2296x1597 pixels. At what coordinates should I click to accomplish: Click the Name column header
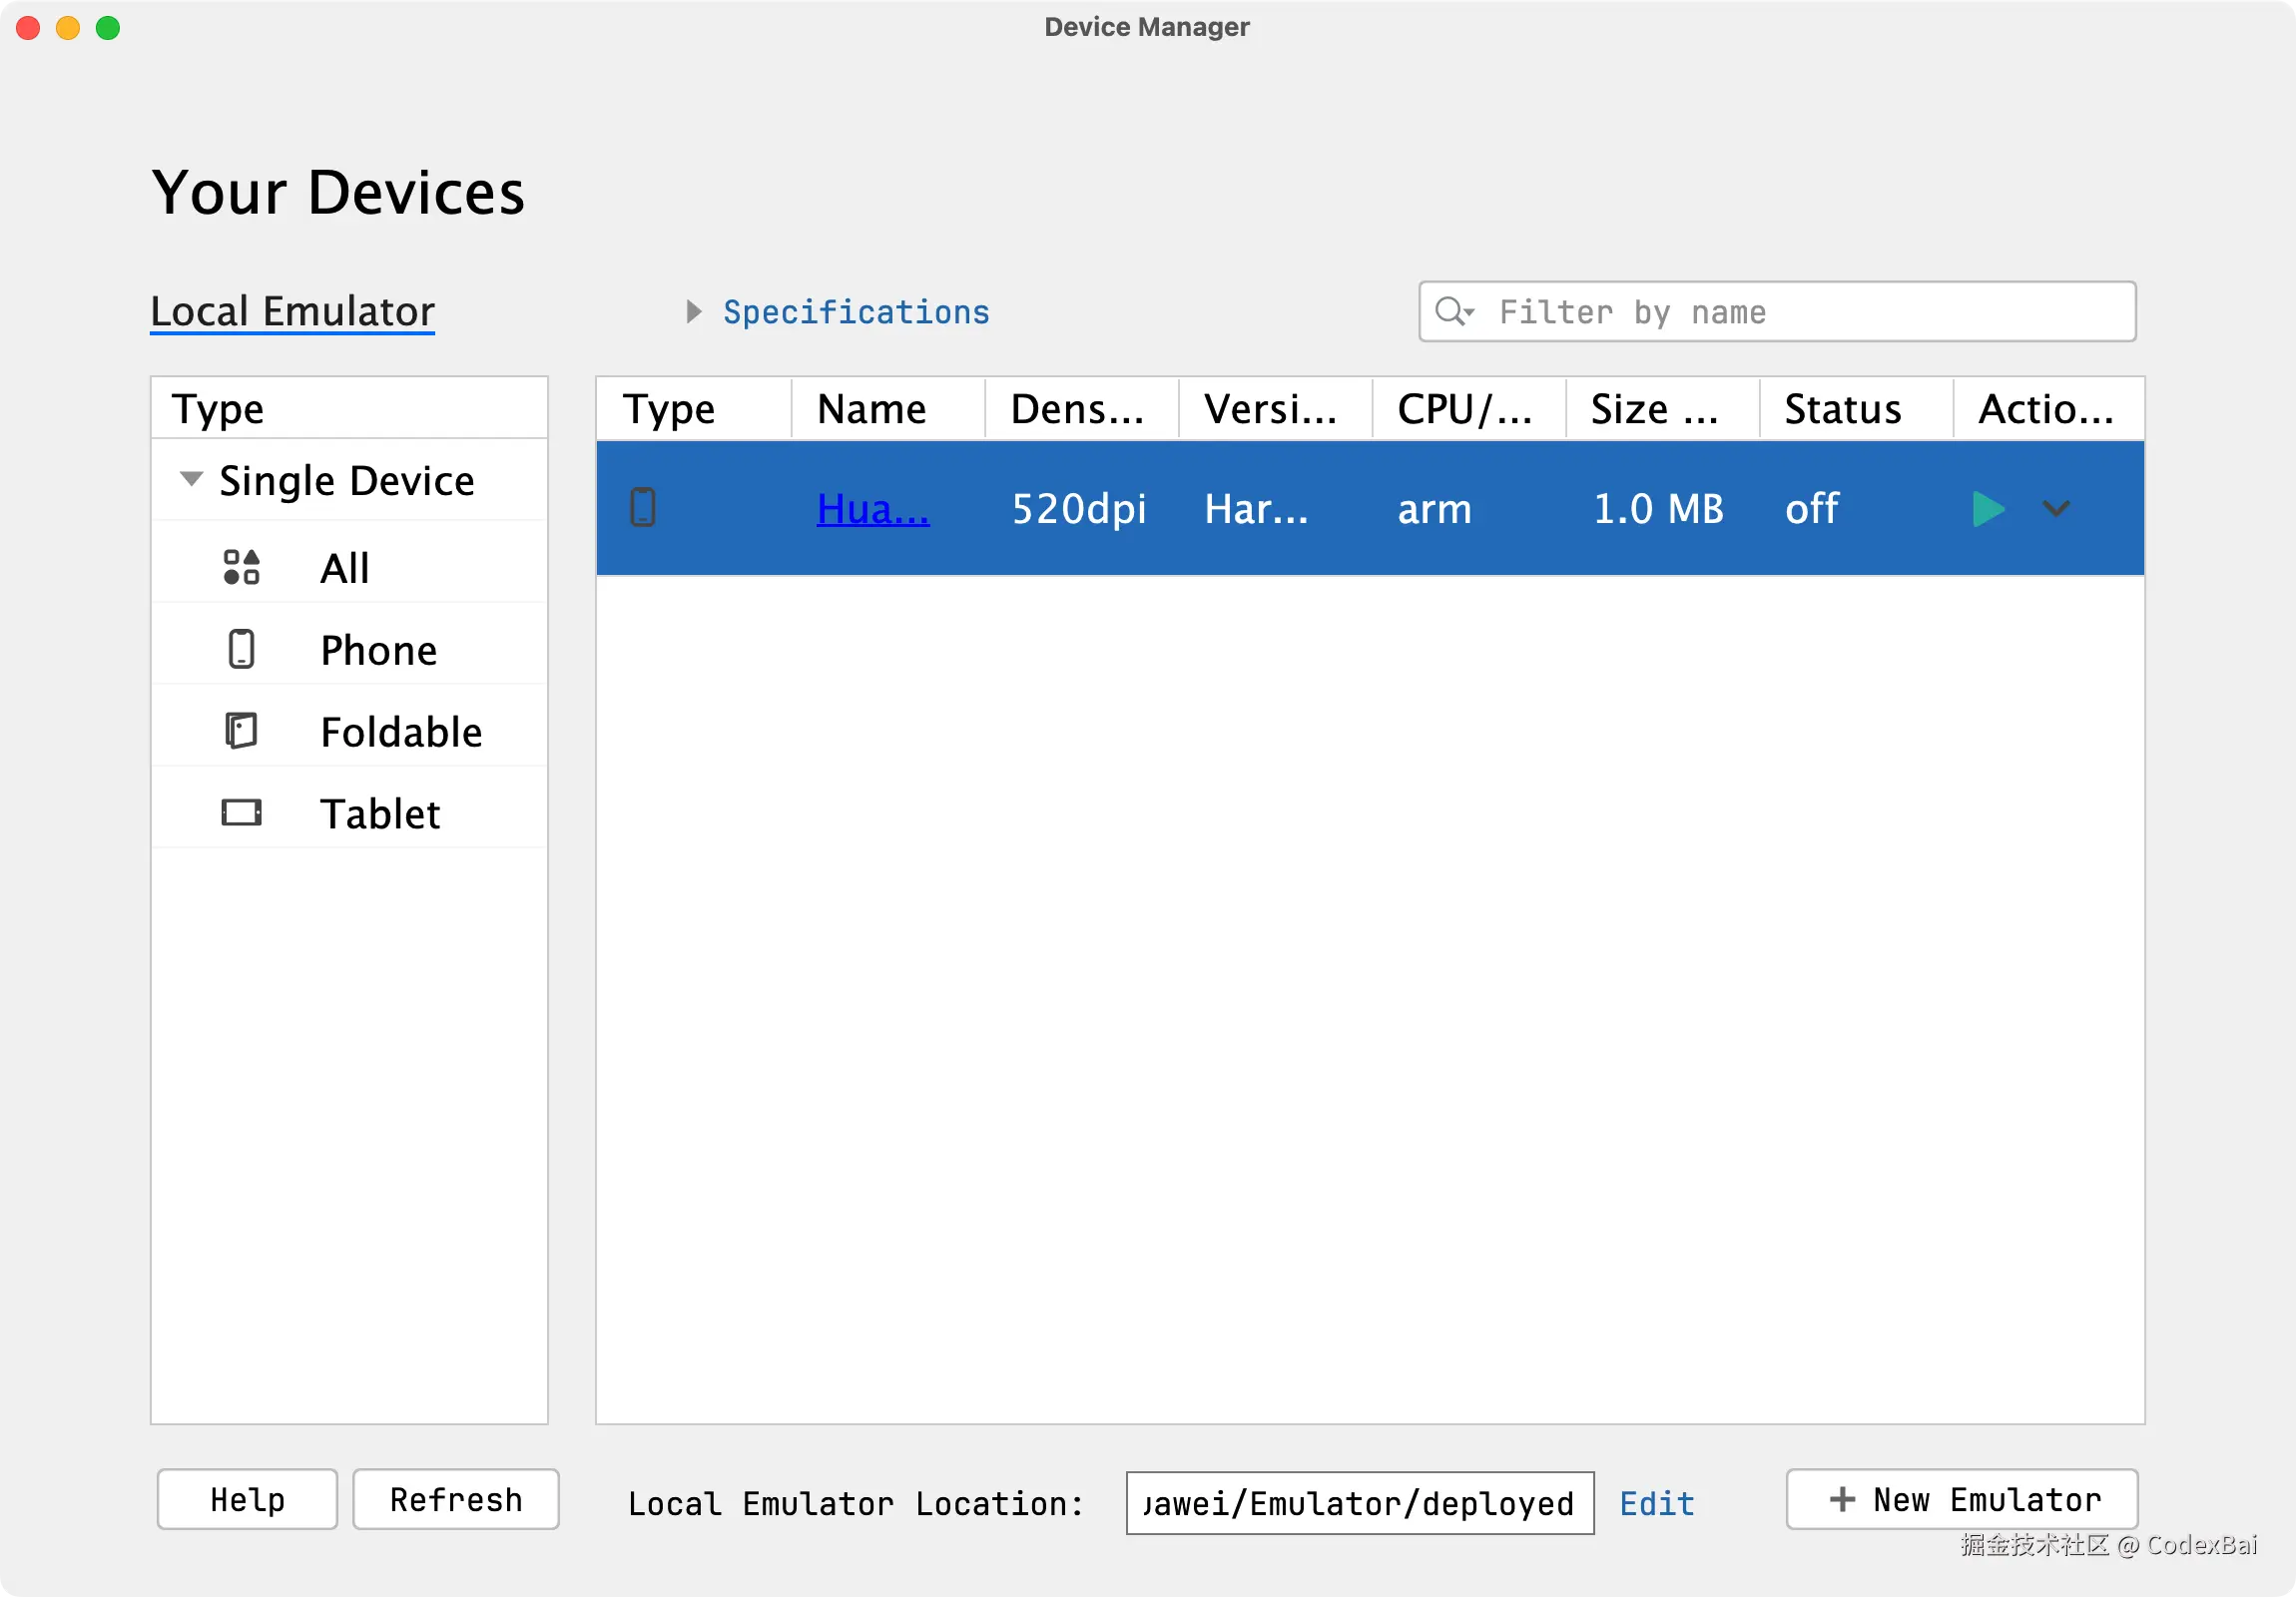tap(871, 409)
